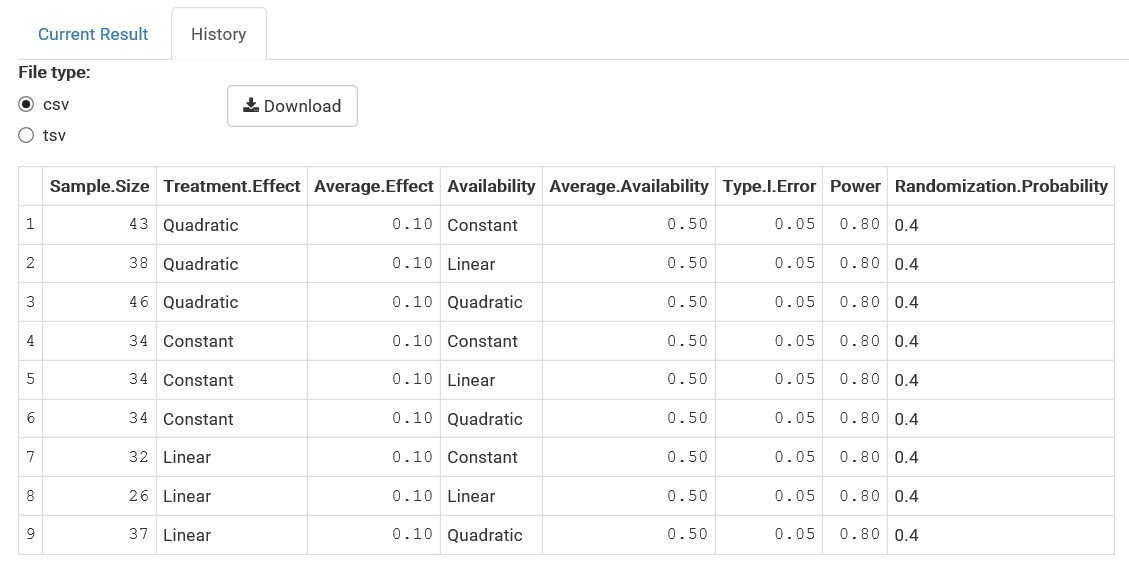Viewport: 1129px width, 575px height.
Task: Switch to the Current Result tab
Action: [93, 34]
